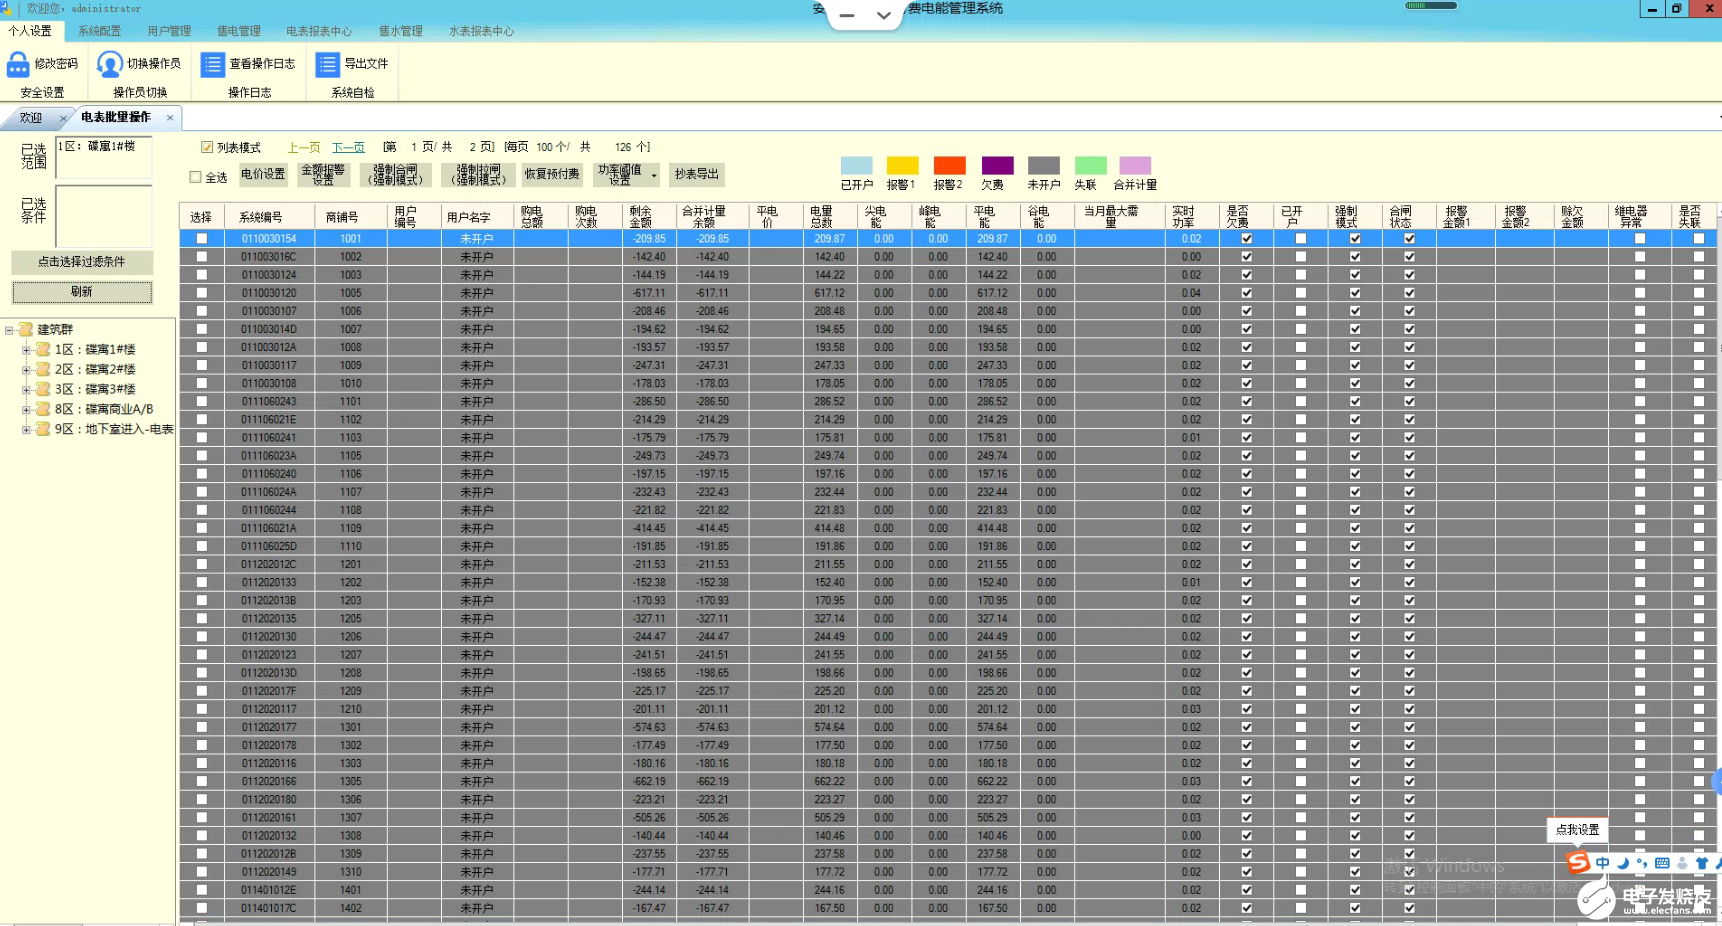The image size is (1722, 926).
Task: Click folder icon of 3区：碟寓3#楼
Action: (43, 390)
